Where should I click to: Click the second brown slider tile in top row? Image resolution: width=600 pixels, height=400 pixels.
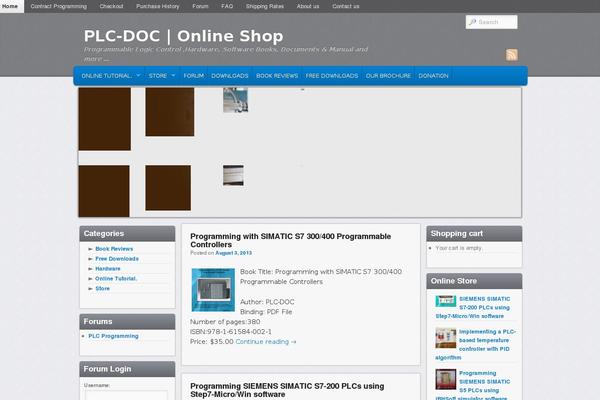pos(170,112)
